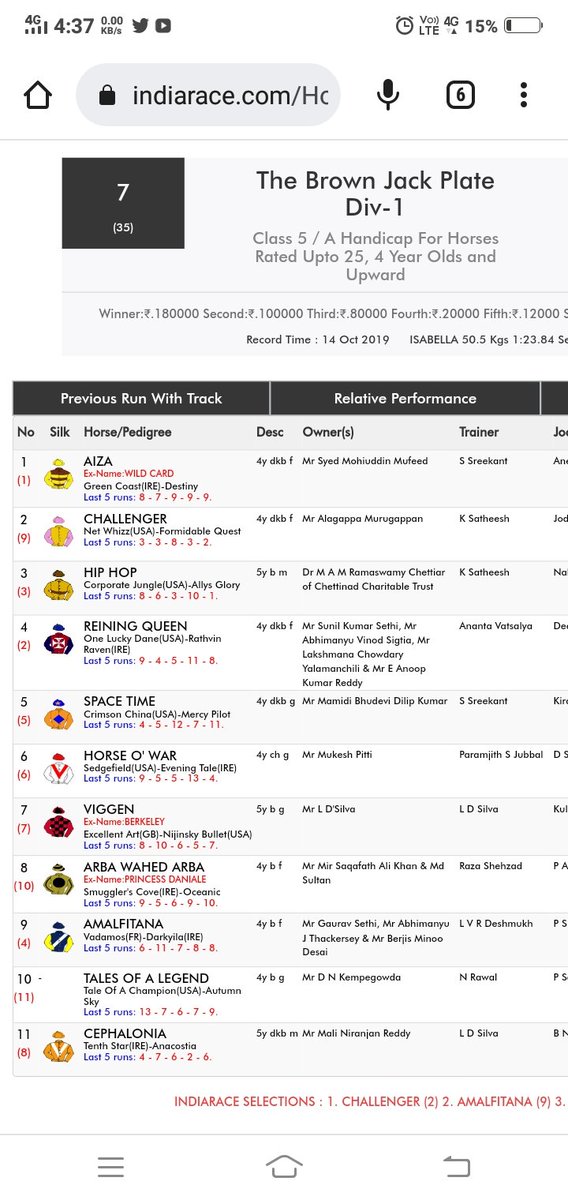568x1200 pixels.
Task: Click HIP HOP jockey silk icon
Action: (x=58, y=586)
